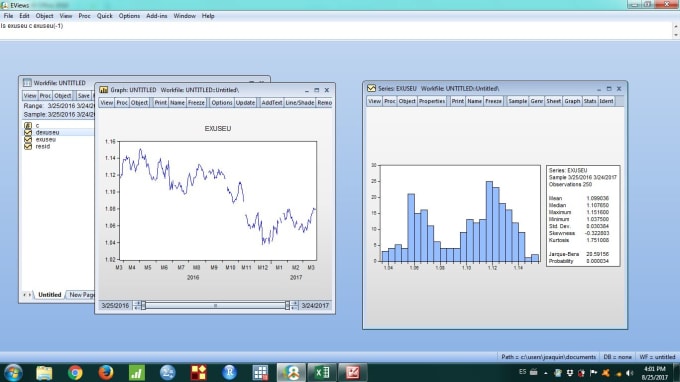Click Object button in the Workfile window
Screen dimensions: 680x382
62,95
